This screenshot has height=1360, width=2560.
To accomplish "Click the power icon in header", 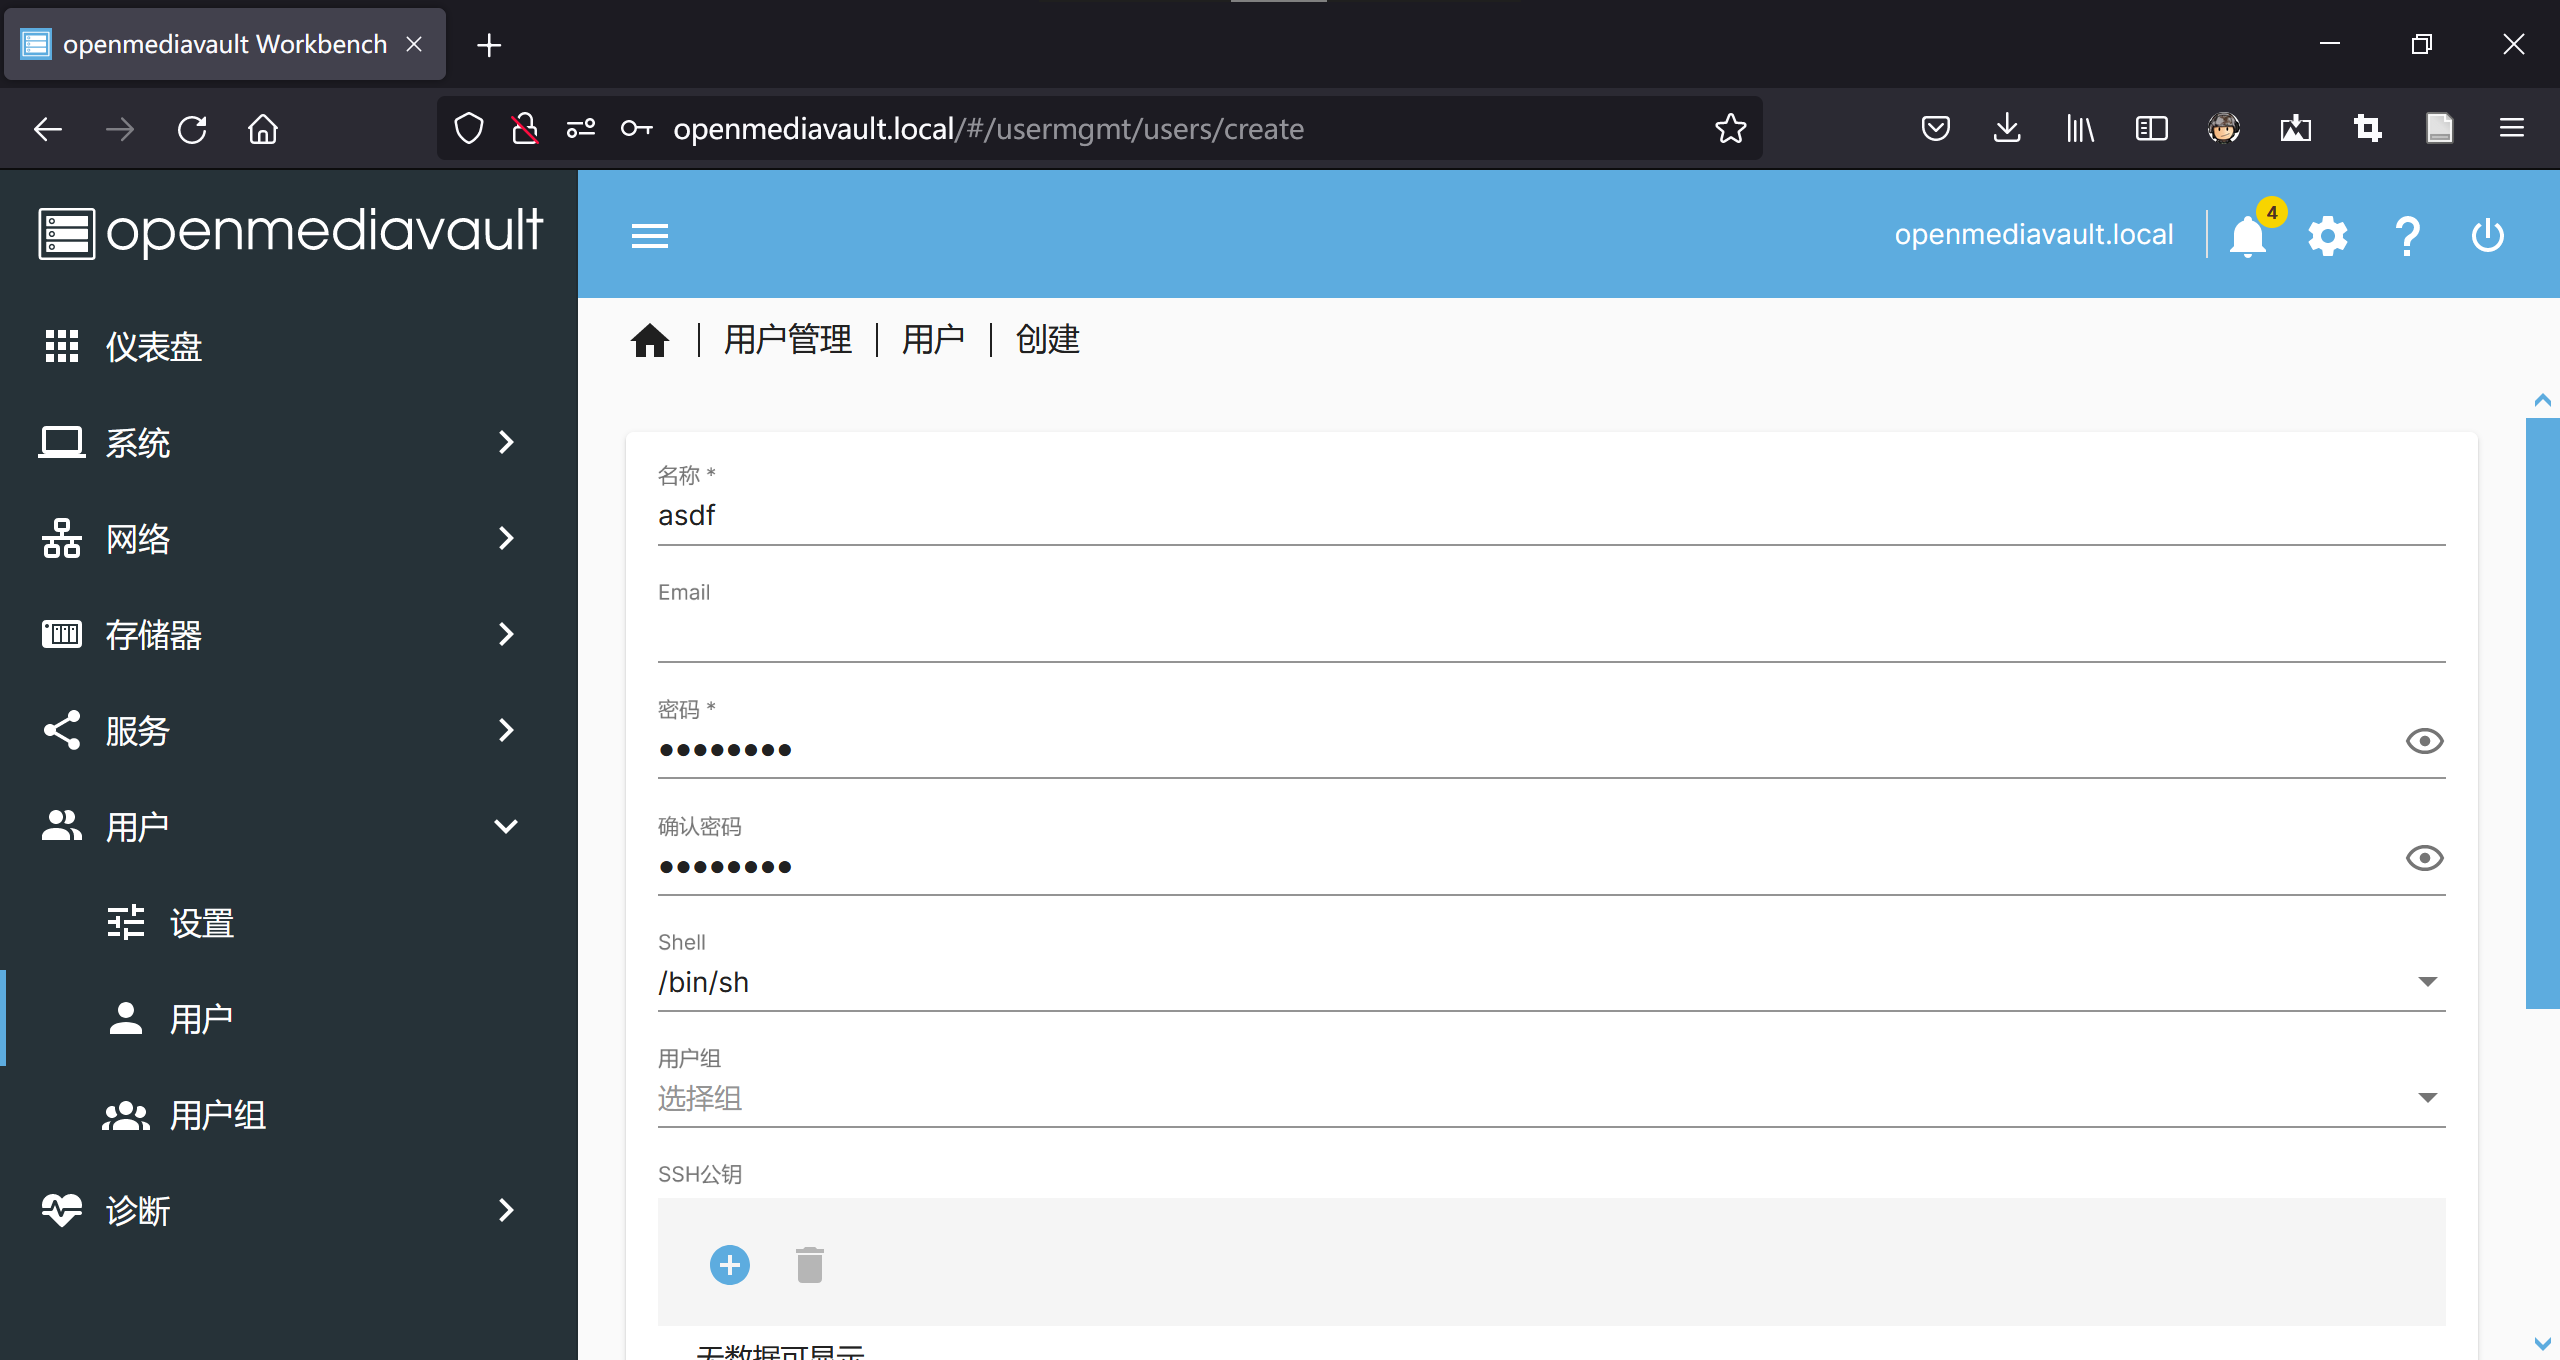I will coord(2488,236).
